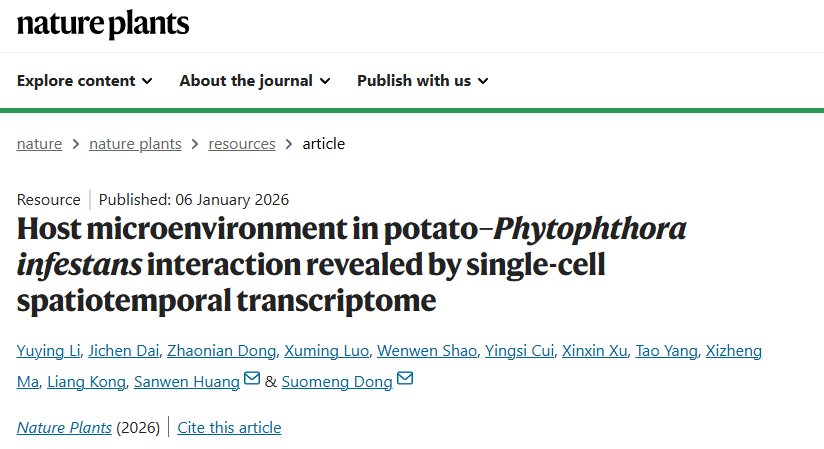Open the About the journal dropdown
This screenshot has width=824, height=449.
click(x=255, y=81)
